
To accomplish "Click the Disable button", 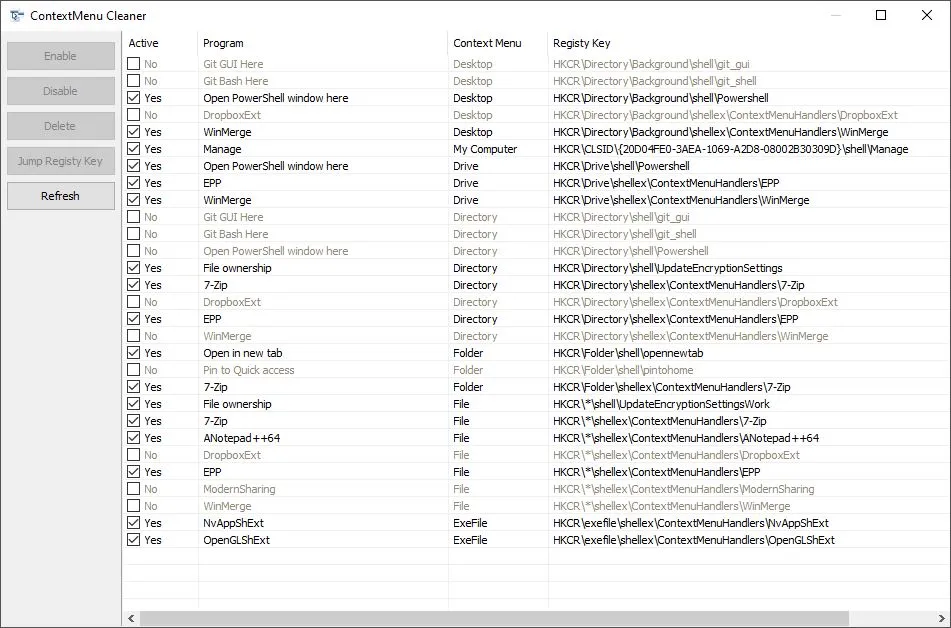I will coord(61,91).
